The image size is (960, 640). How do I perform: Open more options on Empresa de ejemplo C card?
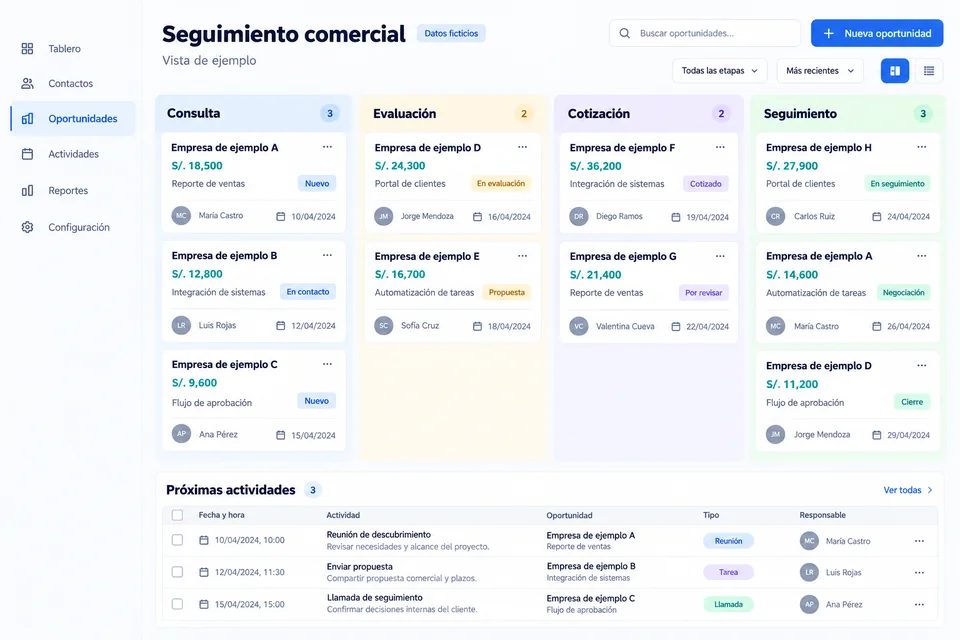tap(327, 364)
